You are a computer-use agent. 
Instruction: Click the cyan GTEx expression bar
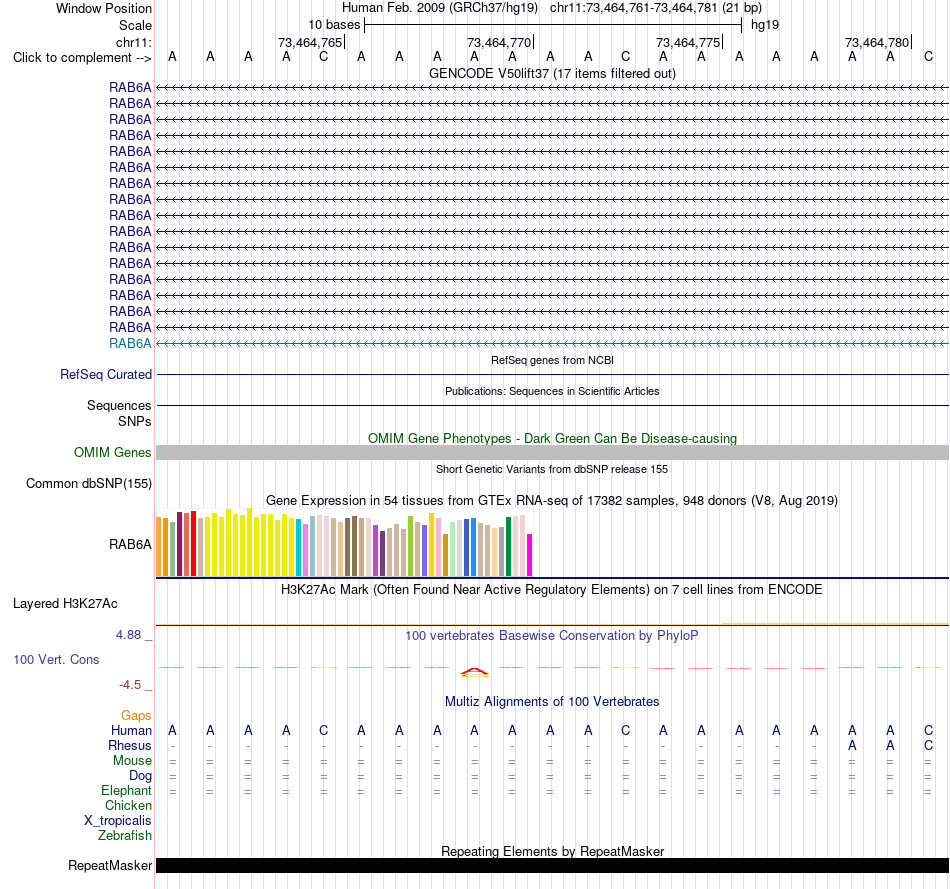299,547
